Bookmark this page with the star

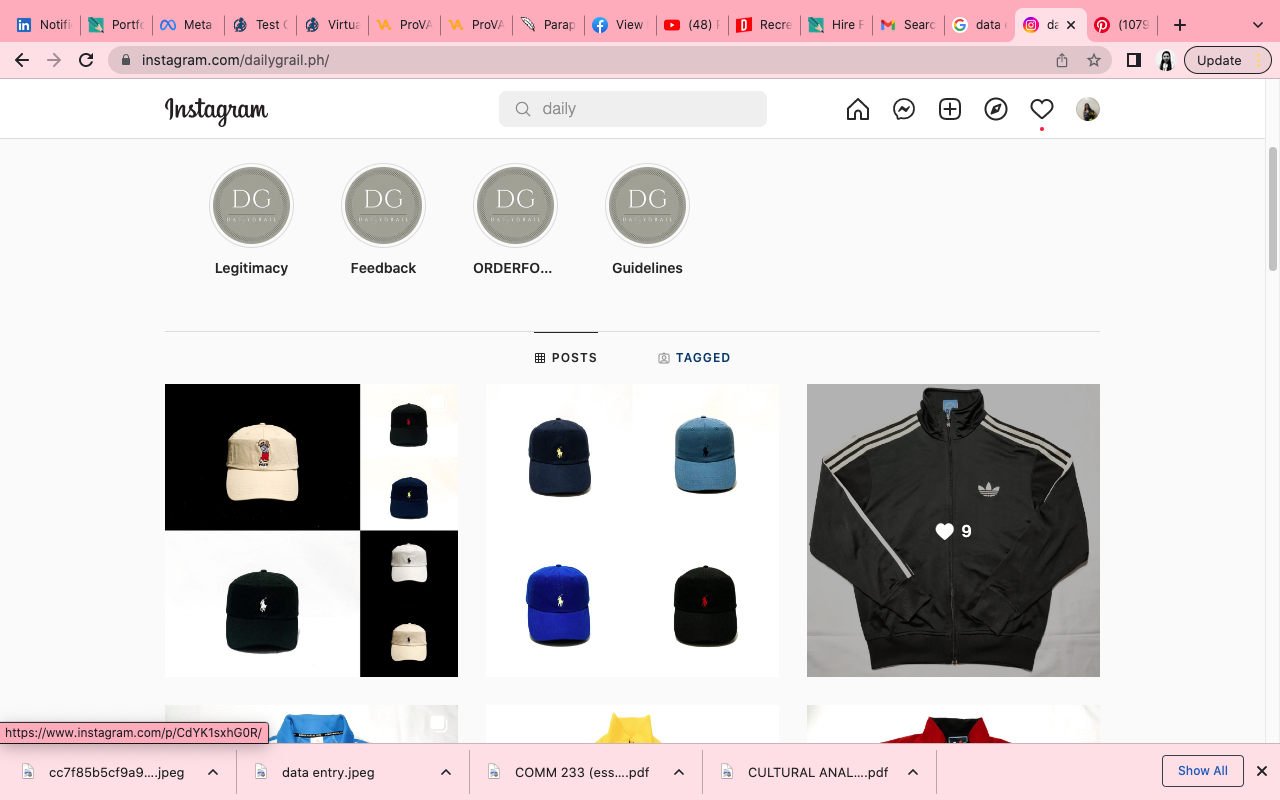click(x=1094, y=60)
